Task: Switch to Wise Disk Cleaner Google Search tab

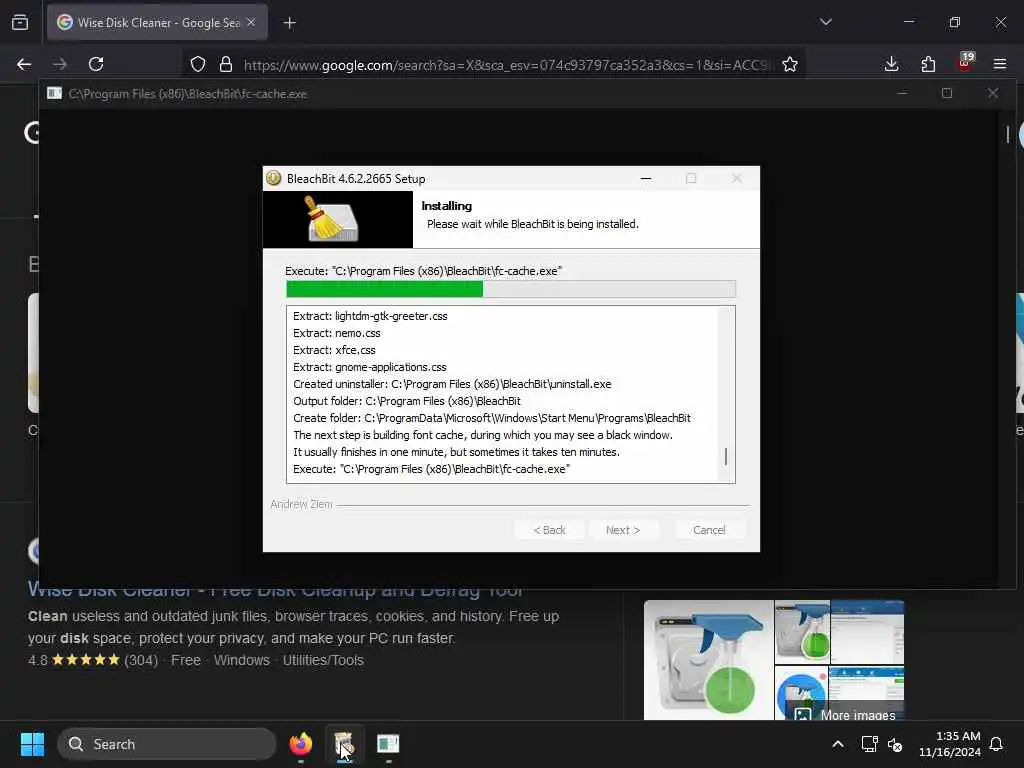Action: [157, 22]
